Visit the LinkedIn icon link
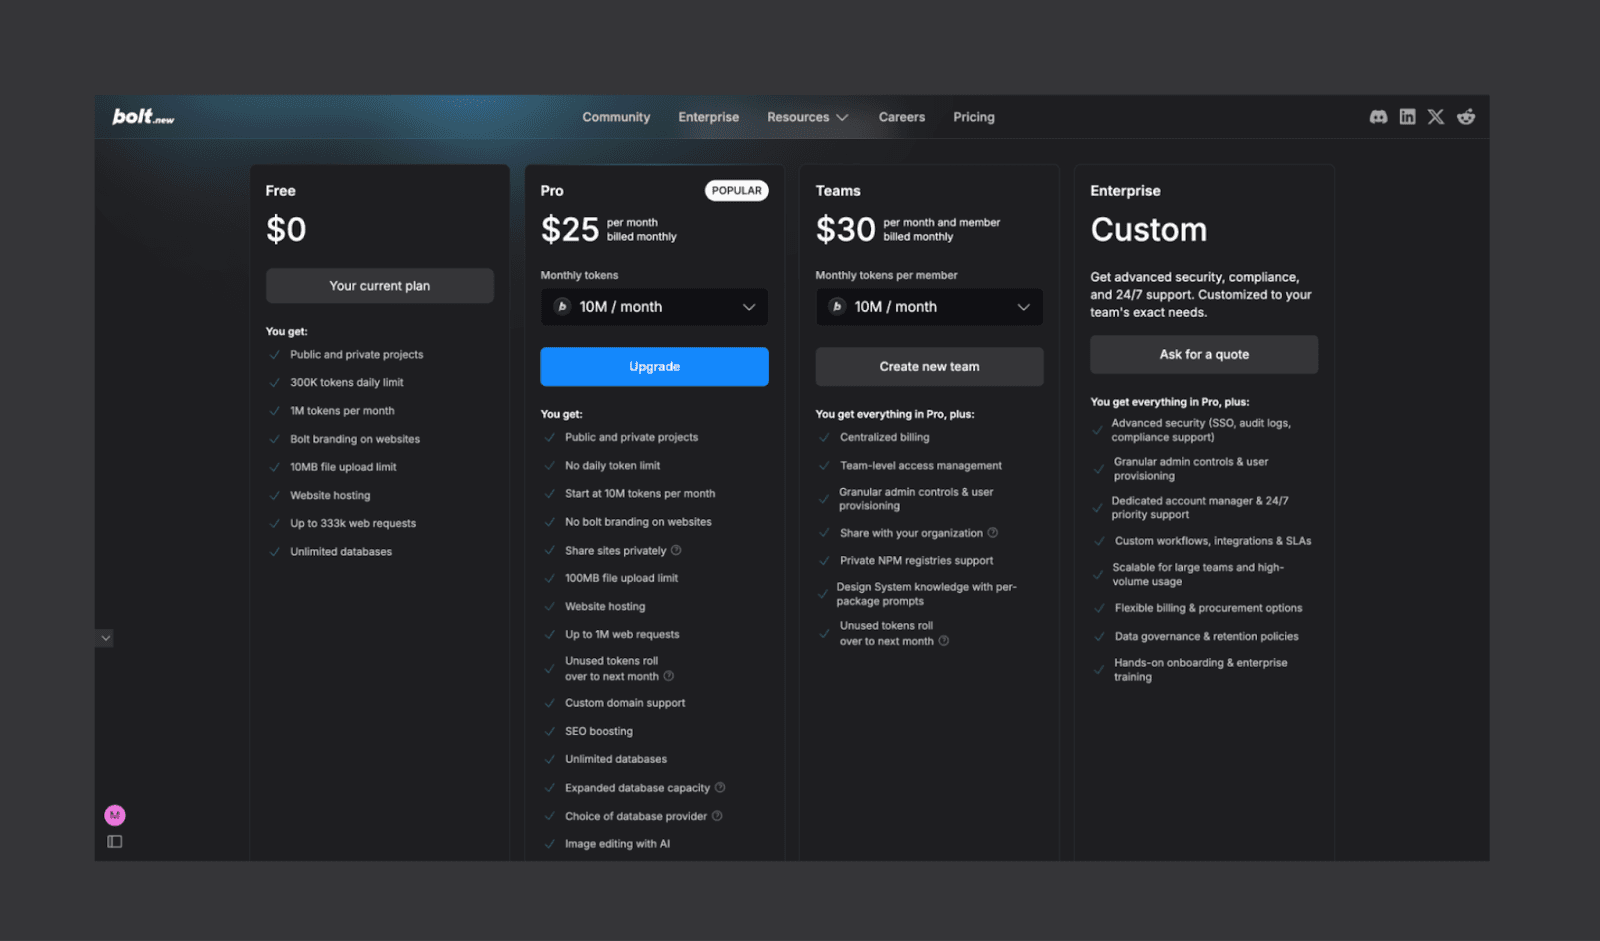The width and height of the screenshot is (1600, 941). 1407,117
